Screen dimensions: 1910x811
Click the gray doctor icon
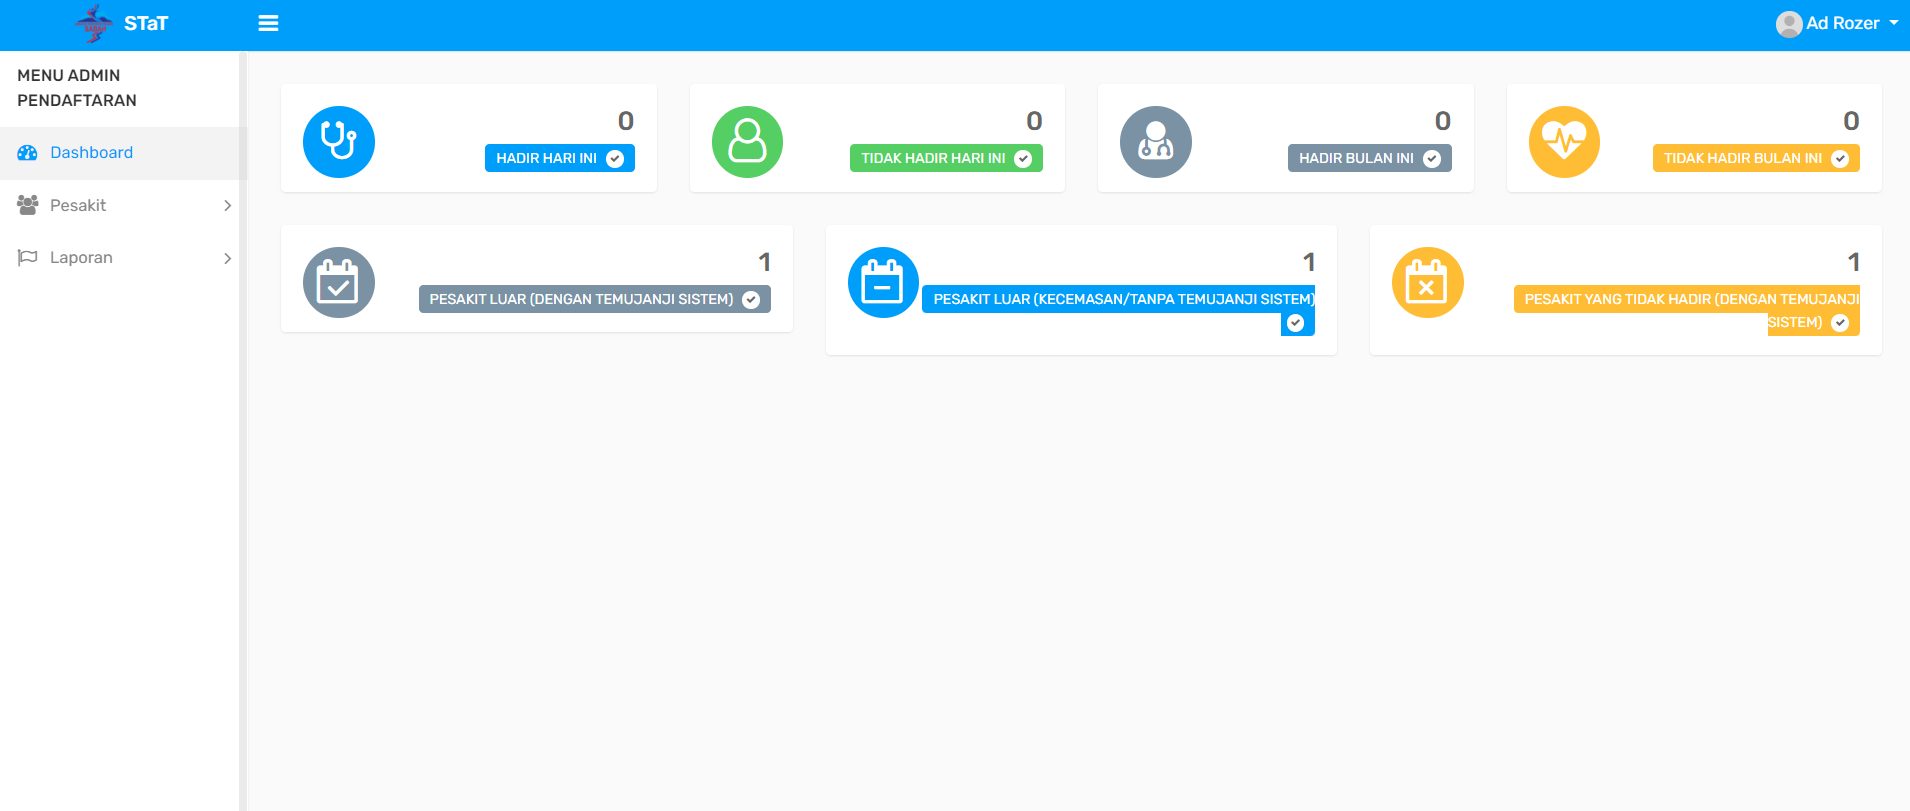click(1155, 142)
